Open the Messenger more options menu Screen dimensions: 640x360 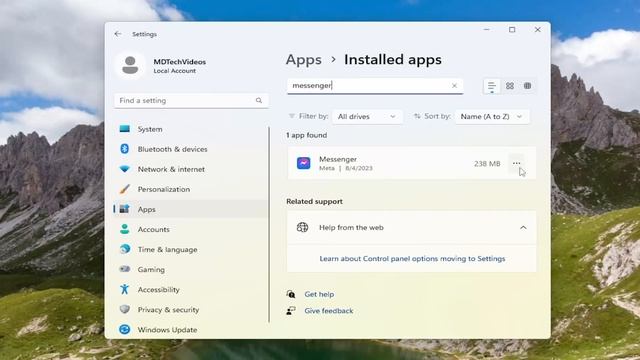click(x=516, y=163)
